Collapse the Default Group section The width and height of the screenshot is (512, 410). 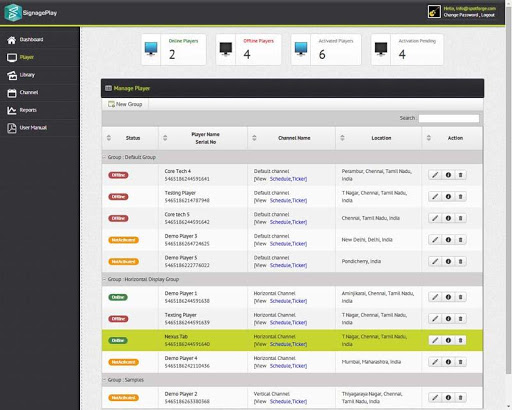coord(104,157)
